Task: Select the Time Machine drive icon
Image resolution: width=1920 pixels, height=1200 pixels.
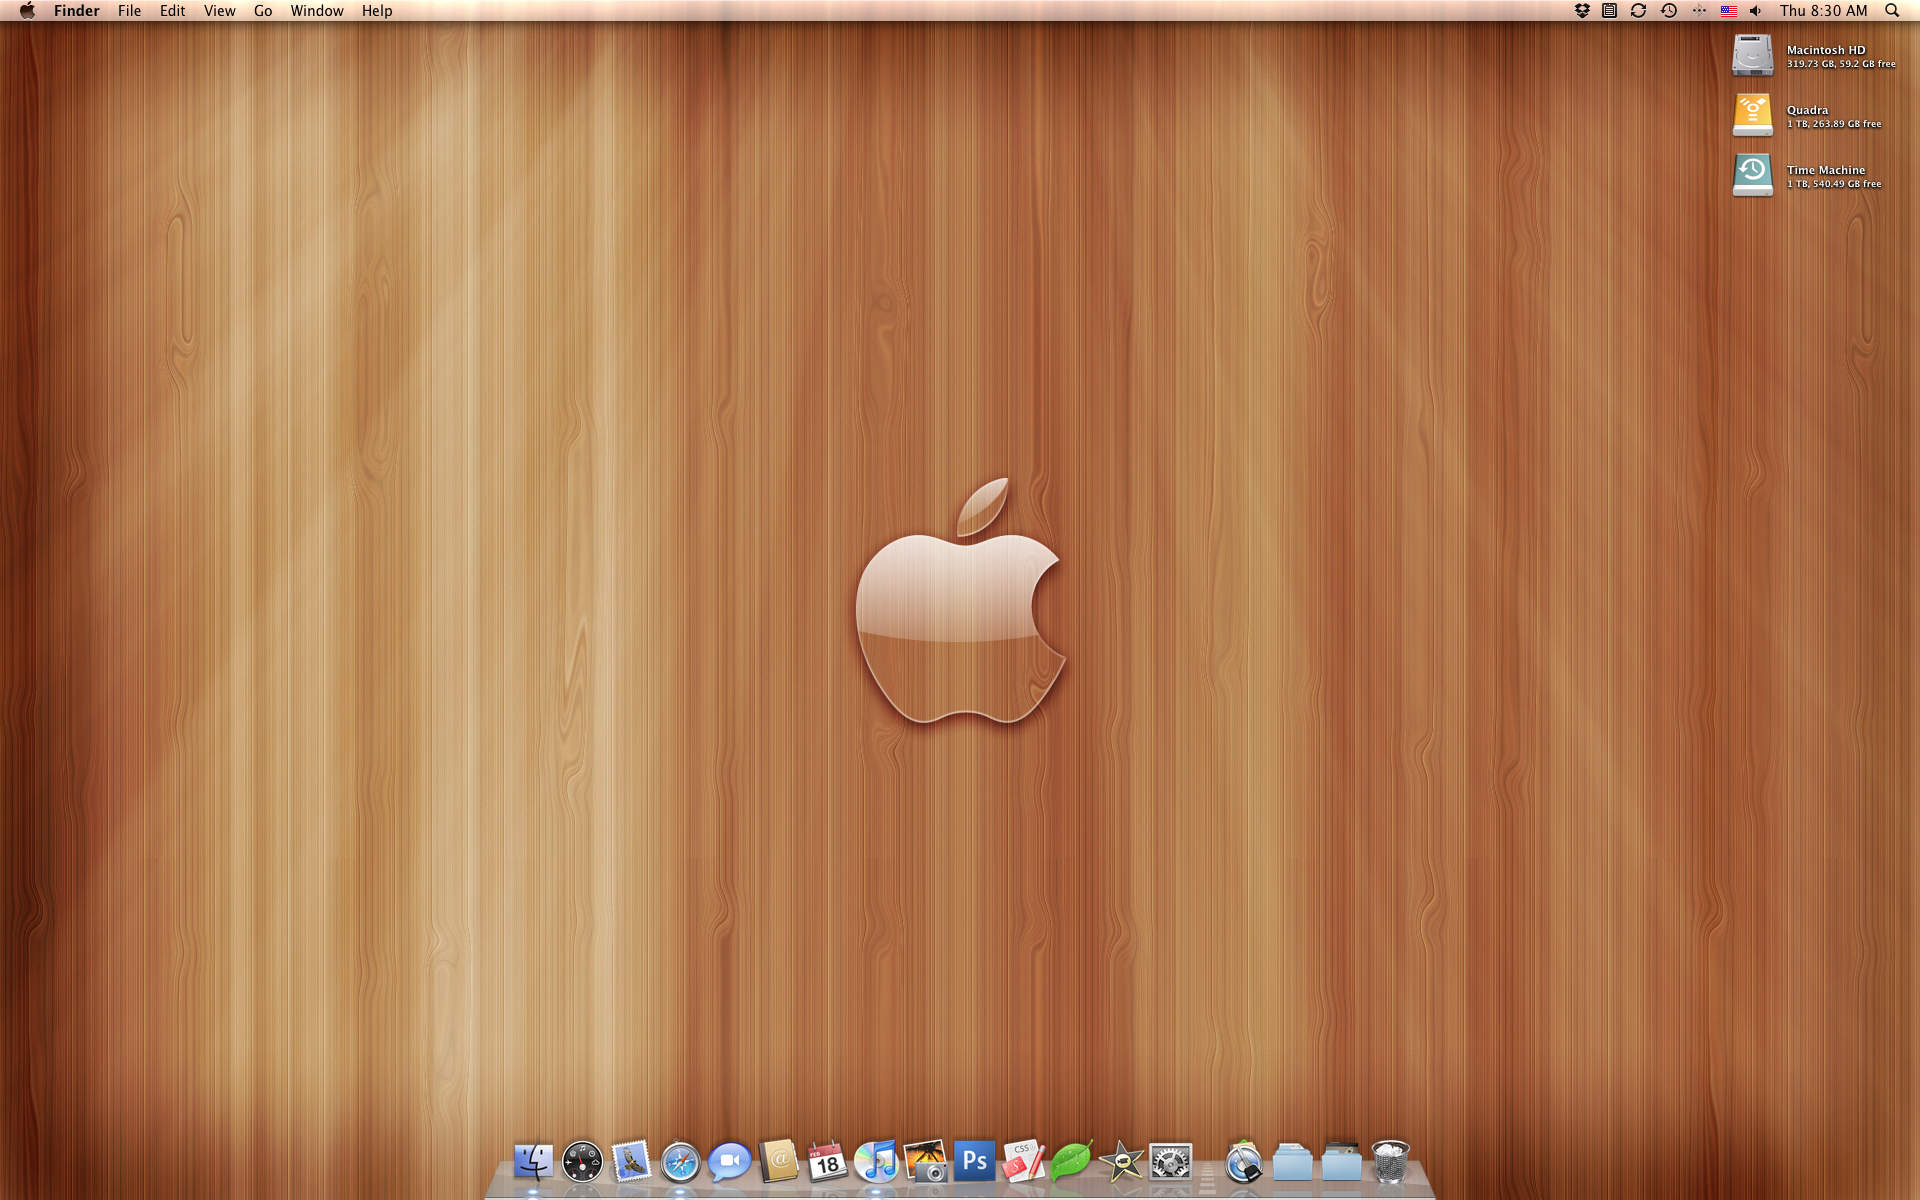Action: point(1753,175)
